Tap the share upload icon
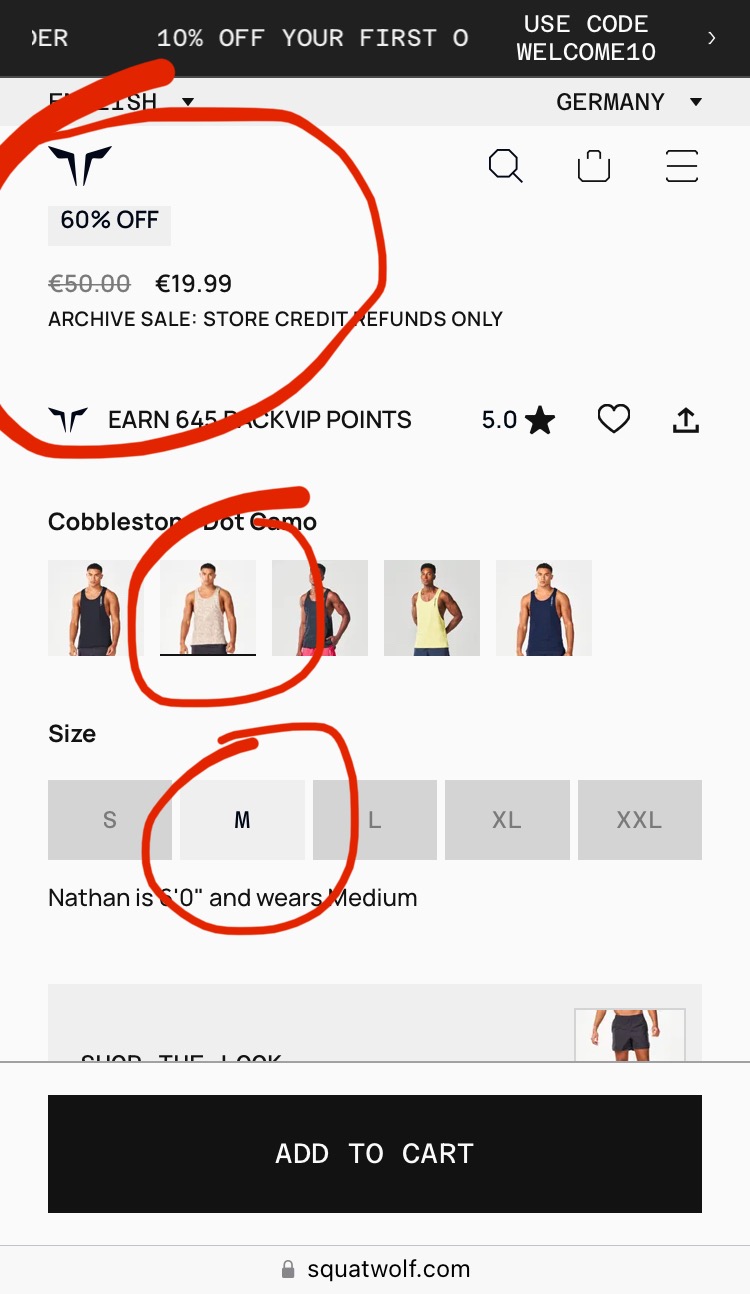The height and width of the screenshot is (1294, 750). [686, 420]
